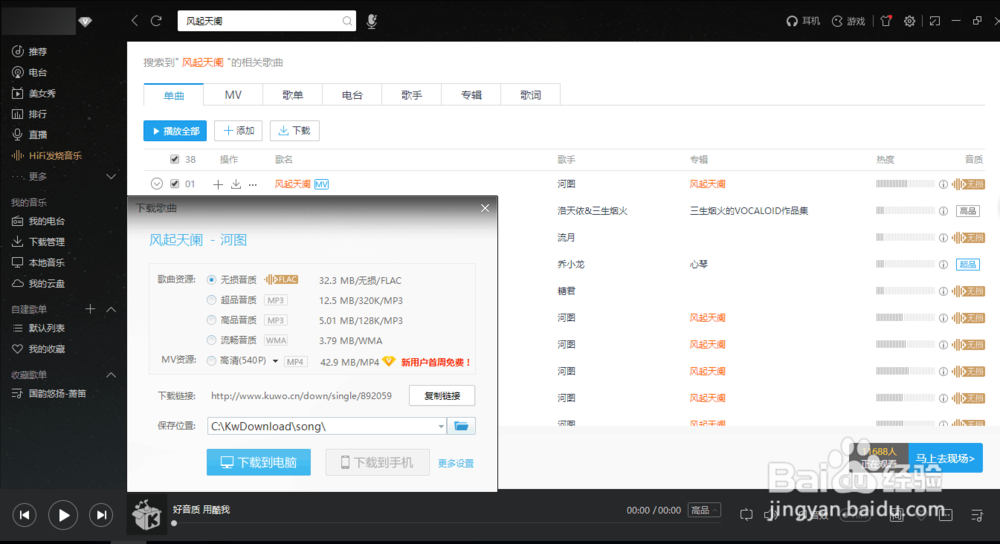Click the 复制链接 button
1000x544 pixels.
[x=442, y=395]
